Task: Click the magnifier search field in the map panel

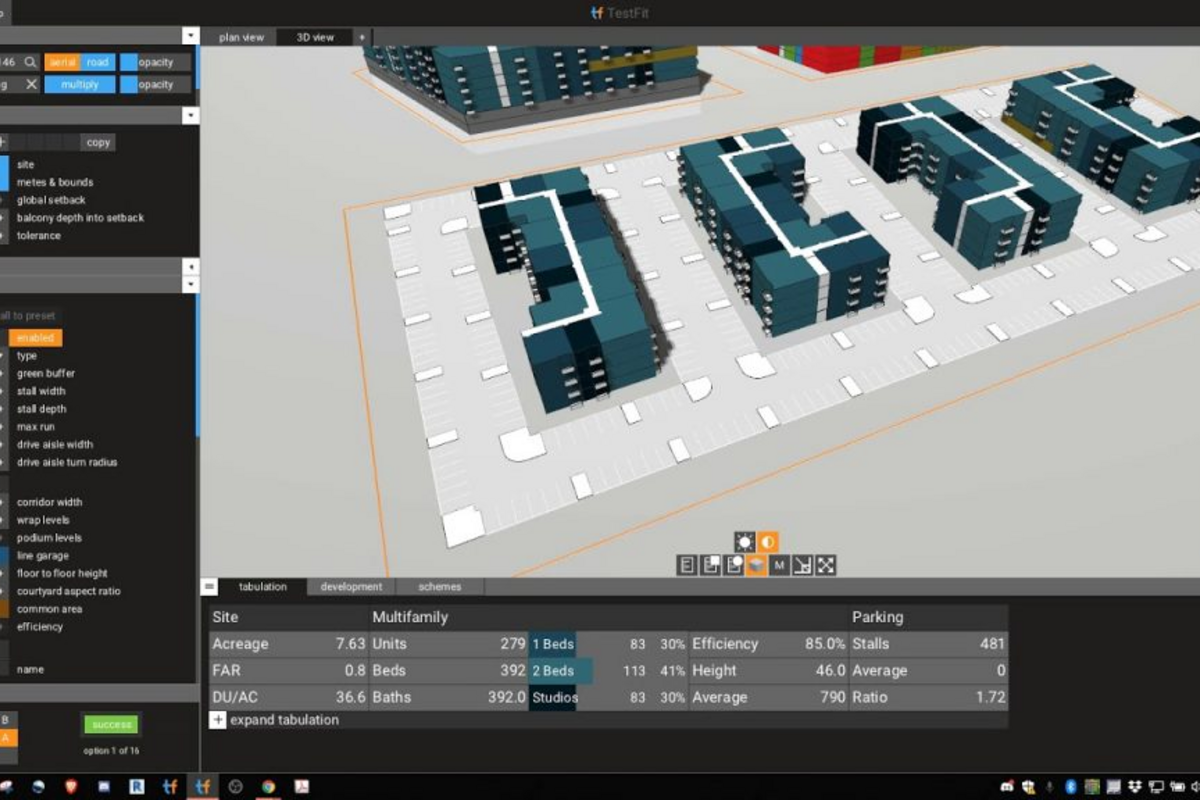Action: (32, 62)
